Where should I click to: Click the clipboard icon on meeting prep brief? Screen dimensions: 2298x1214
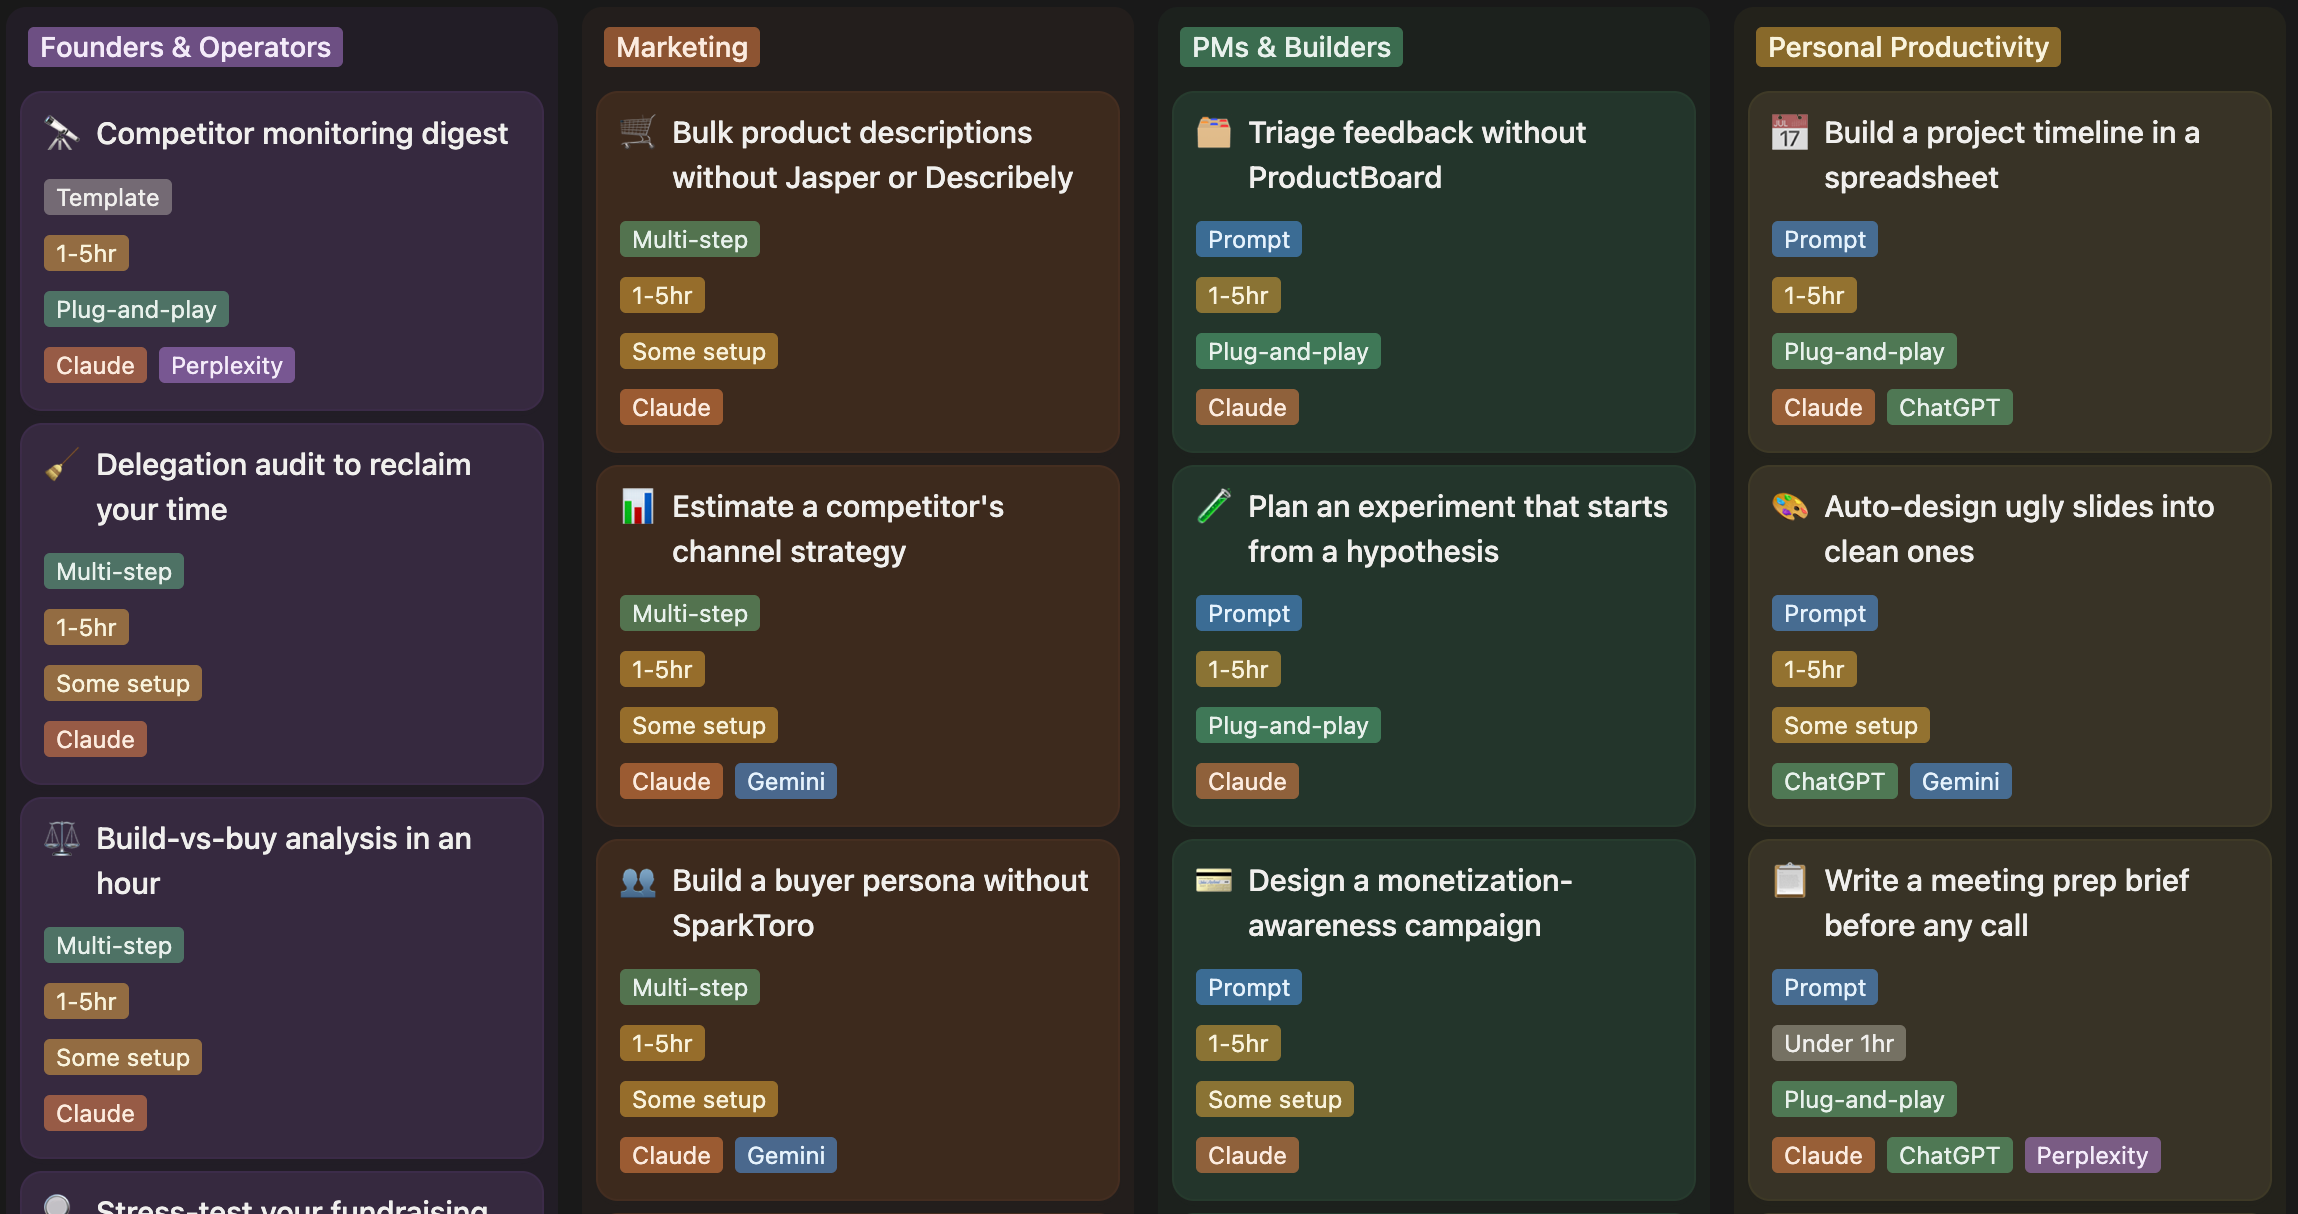pos(1790,880)
